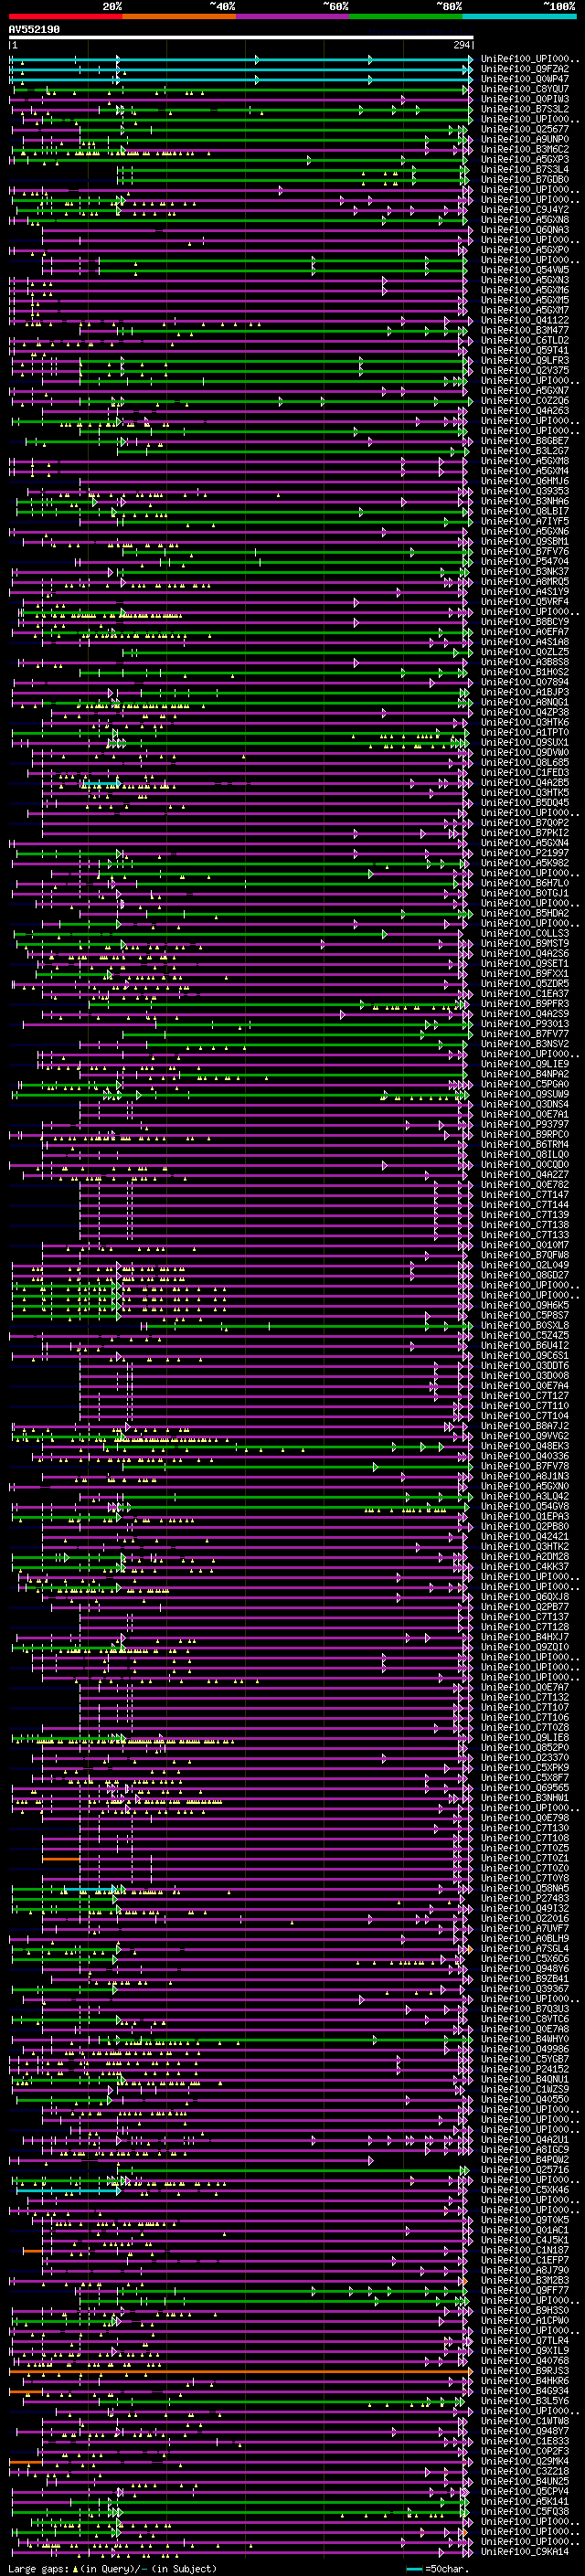Image resolution: width=585 pixels, height=2576 pixels.
Task: Choose the UniRef100_Q4A263 hit
Action: coord(525,410)
